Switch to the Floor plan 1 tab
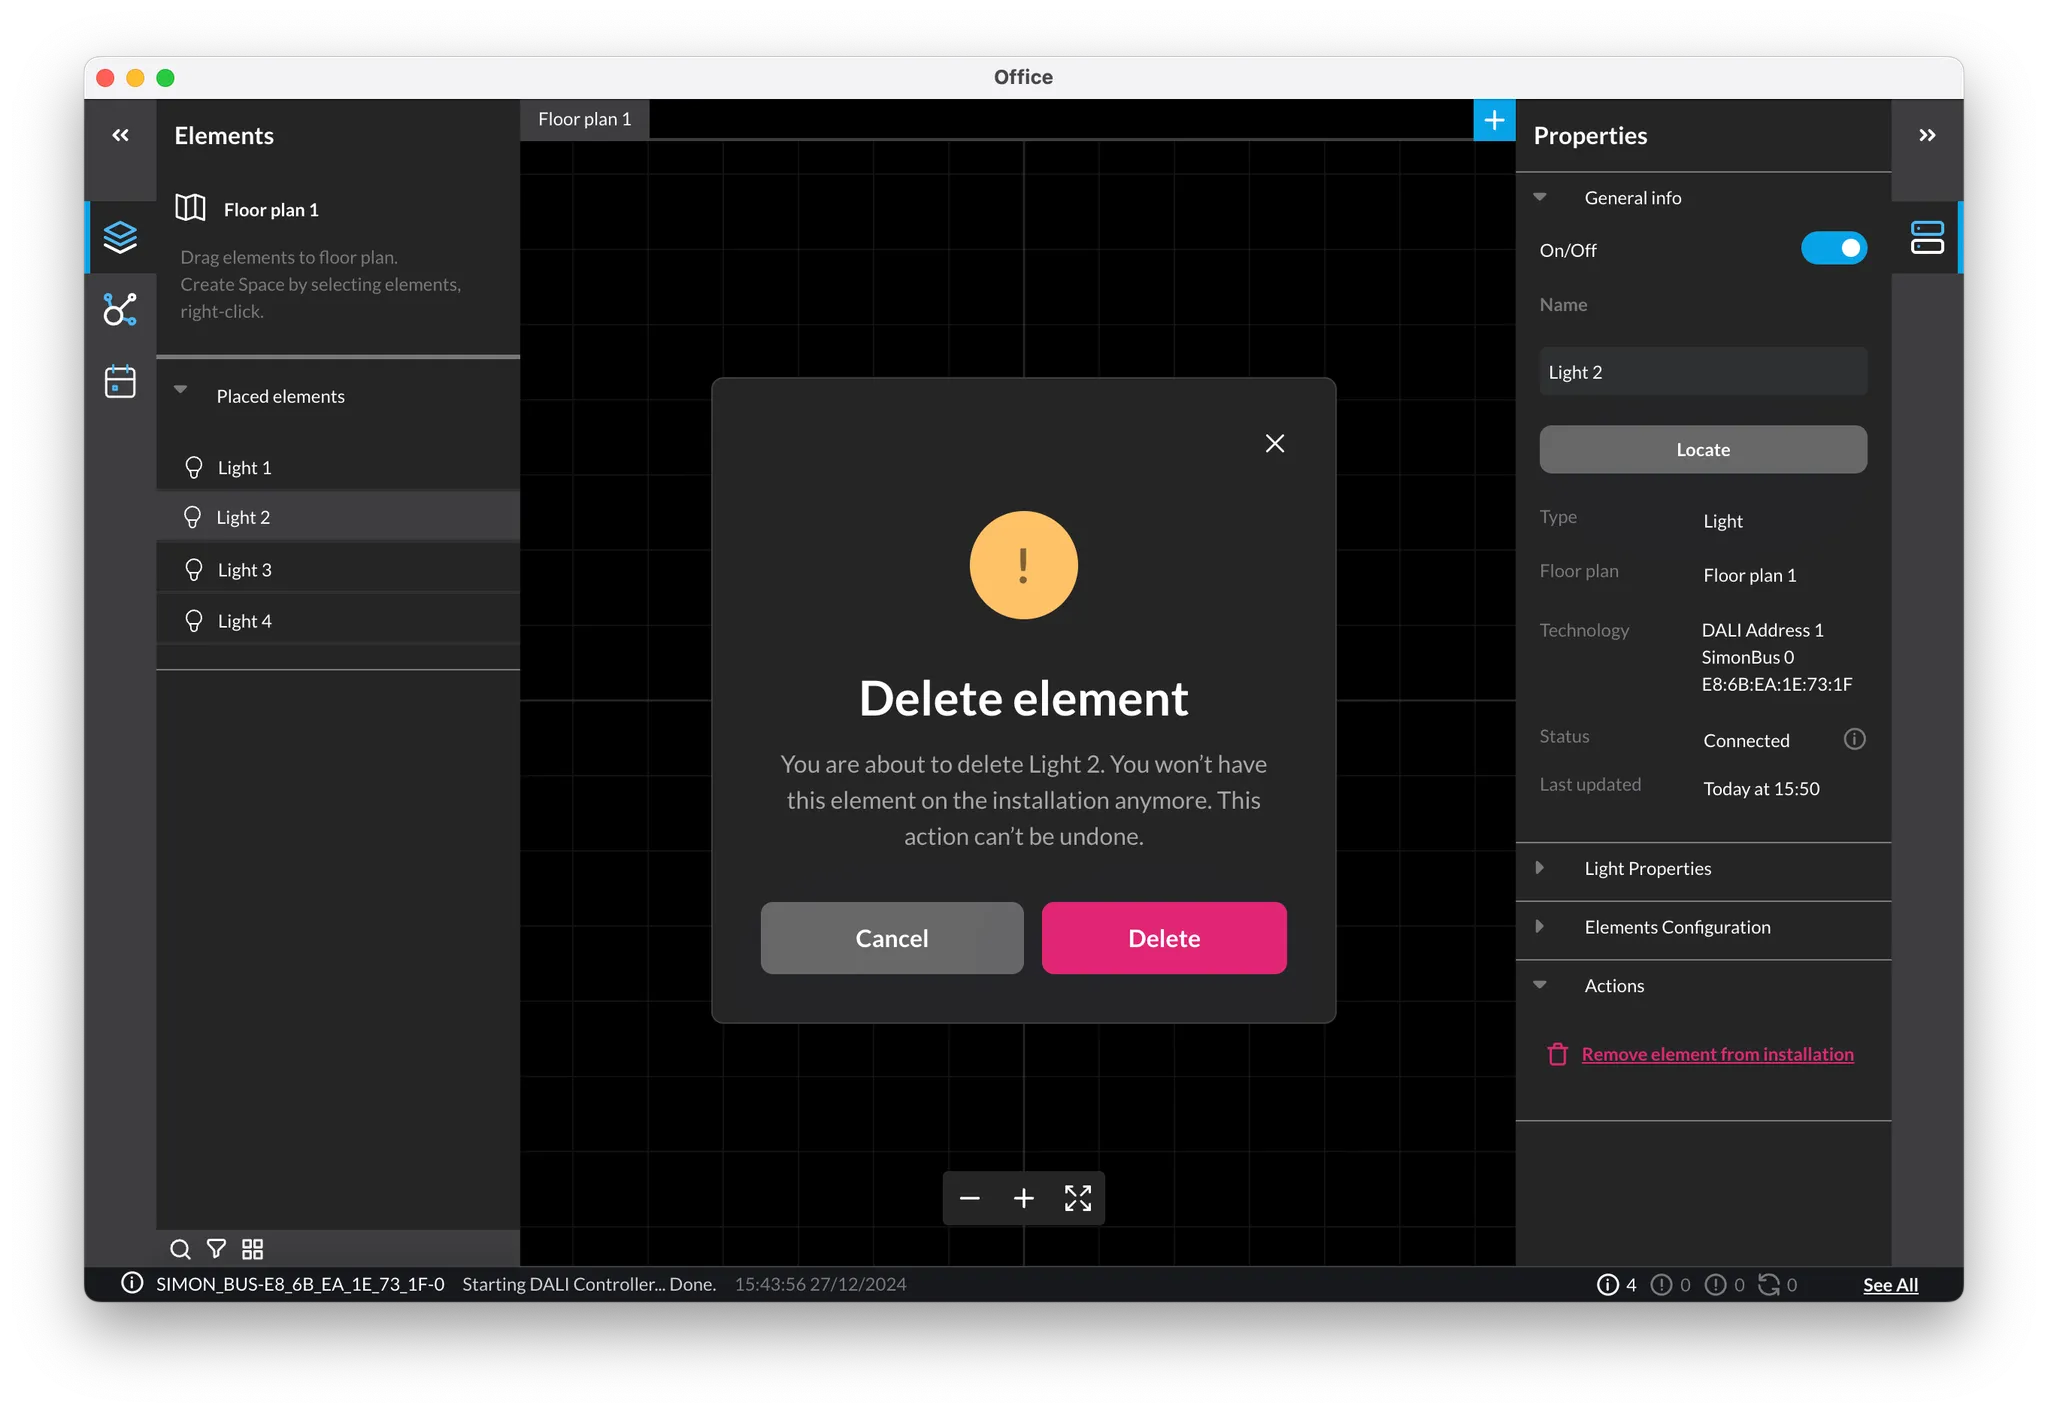This screenshot has height=1413, width=2048. [x=585, y=119]
